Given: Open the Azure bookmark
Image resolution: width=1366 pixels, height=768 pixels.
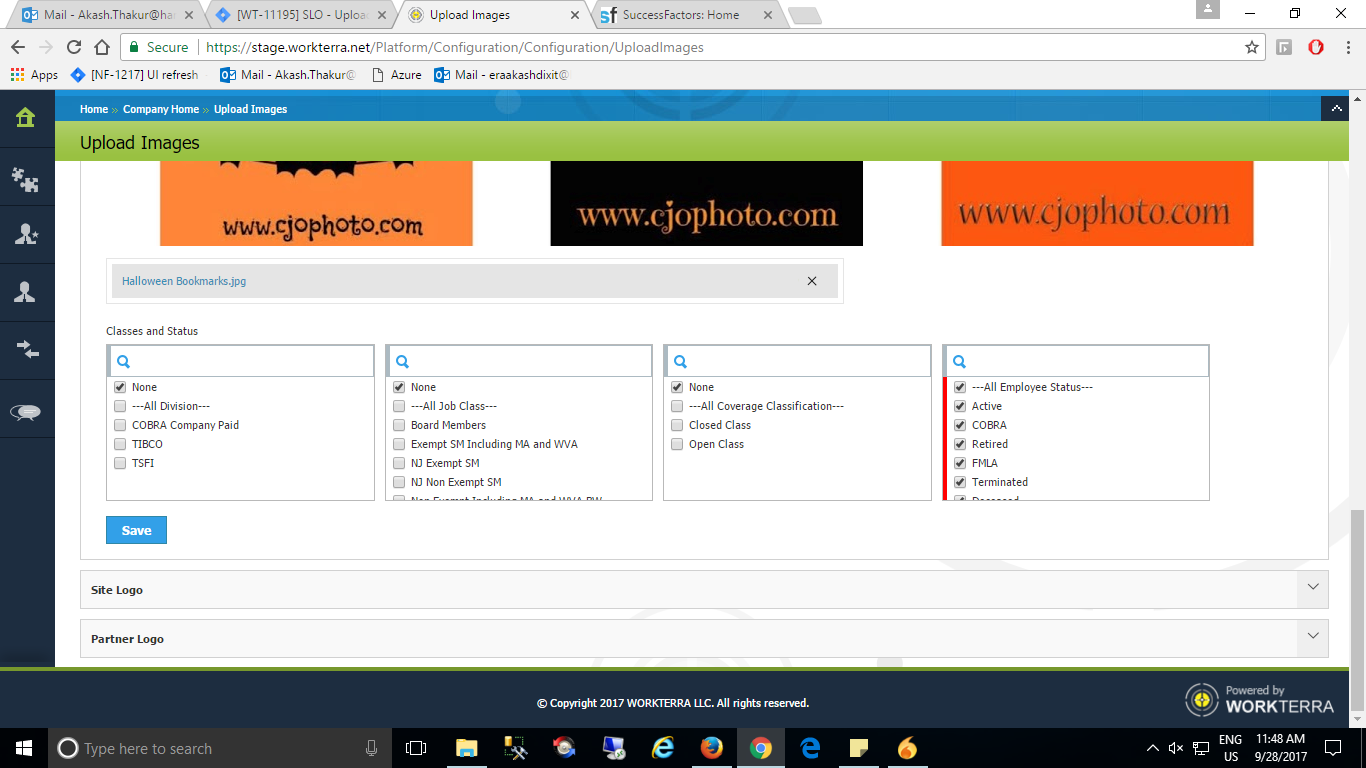Looking at the screenshot, I should pos(397,75).
